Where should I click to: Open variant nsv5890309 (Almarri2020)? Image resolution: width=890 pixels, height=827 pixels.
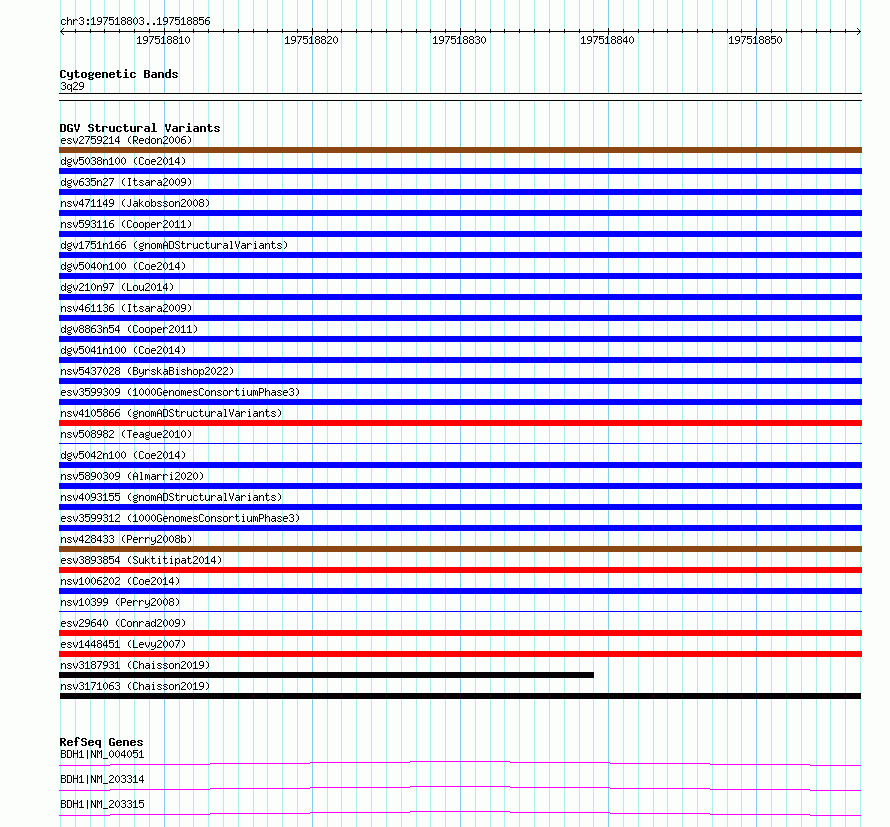pyautogui.click(x=132, y=476)
